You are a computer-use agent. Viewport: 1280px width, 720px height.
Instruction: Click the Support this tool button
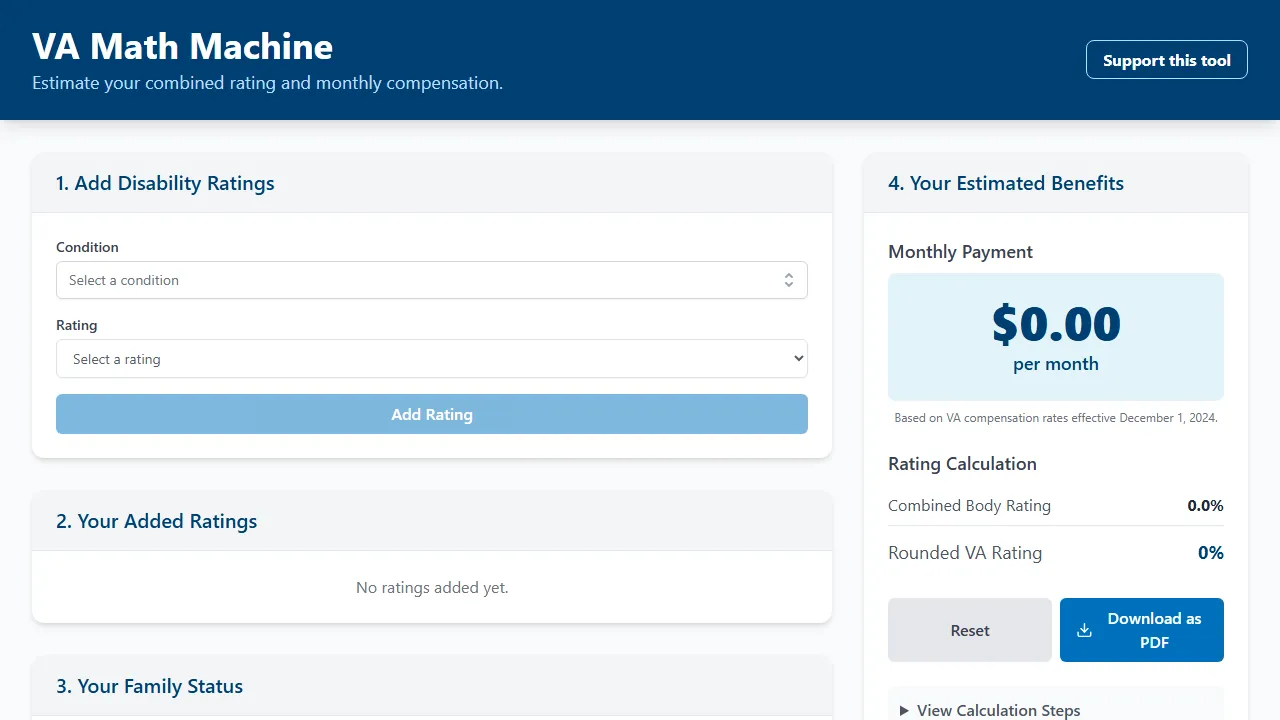(x=1166, y=60)
